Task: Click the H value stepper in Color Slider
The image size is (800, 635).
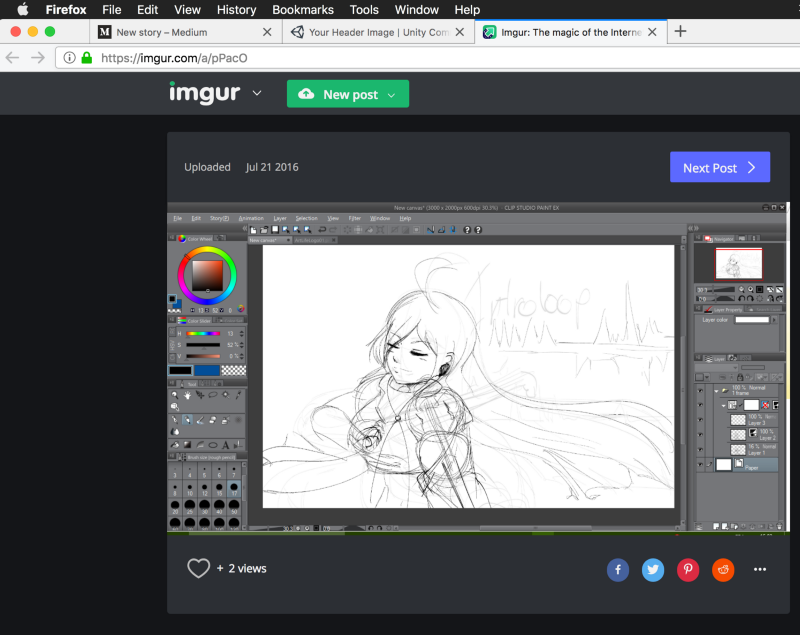Action: (x=242, y=334)
